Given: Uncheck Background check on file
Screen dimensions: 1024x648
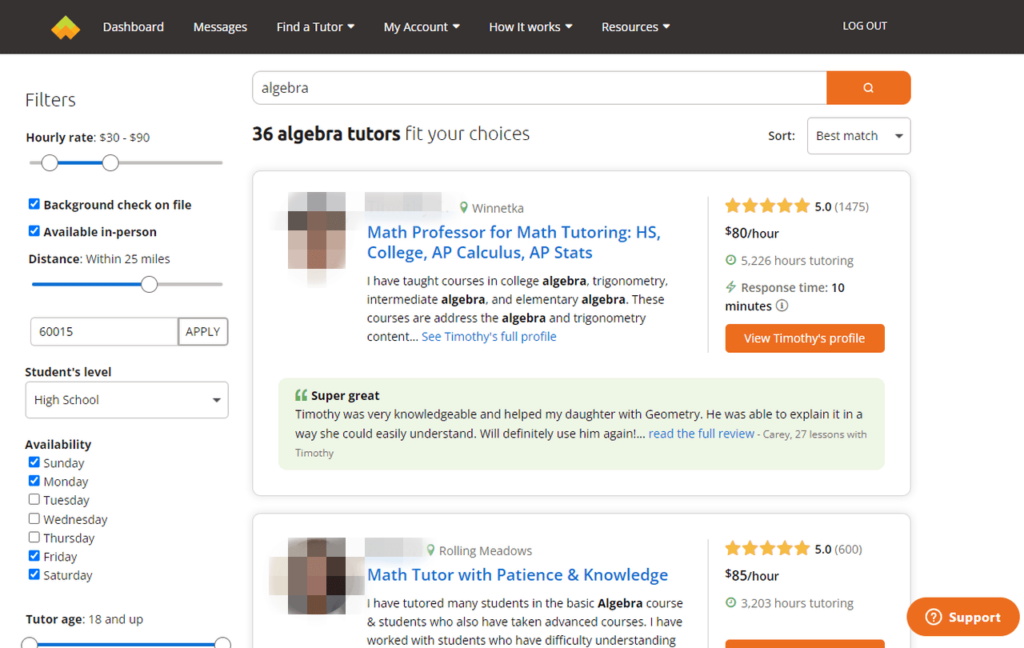Looking at the screenshot, I should [x=35, y=204].
